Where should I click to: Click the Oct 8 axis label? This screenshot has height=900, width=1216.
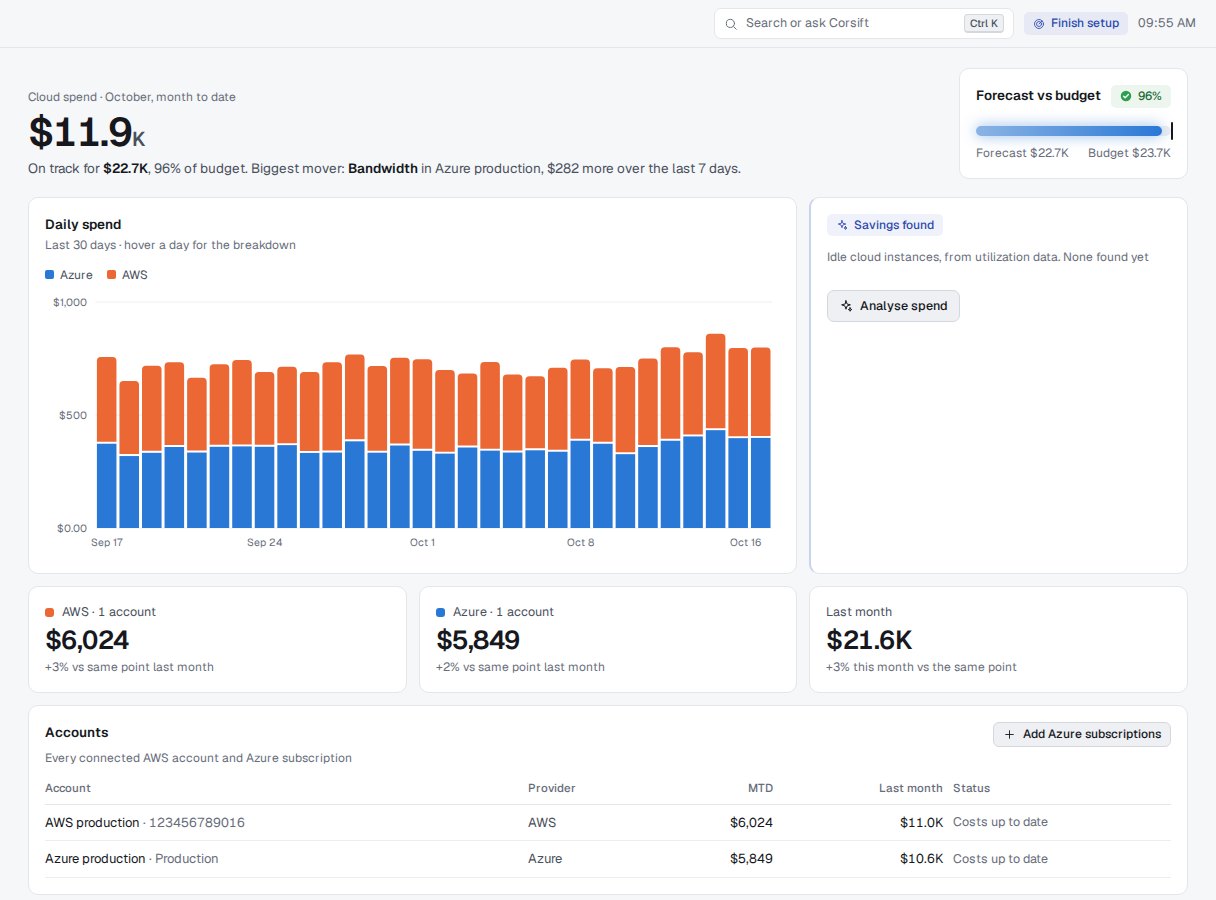tap(580, 543)
